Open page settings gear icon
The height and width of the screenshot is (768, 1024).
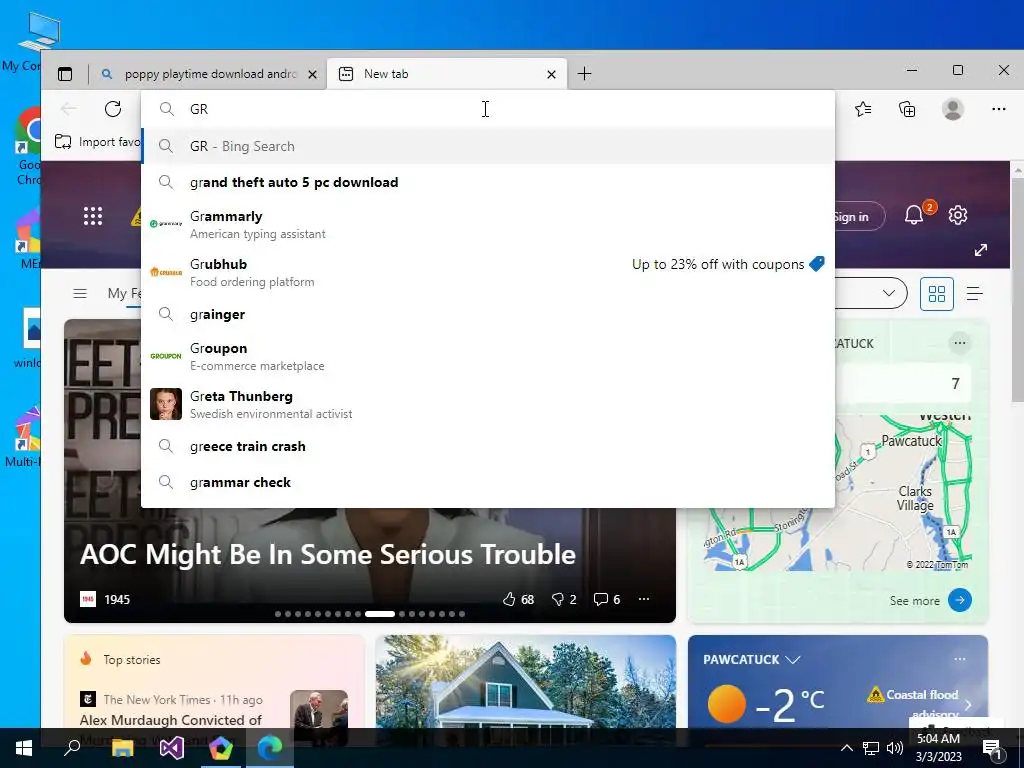click(957, 215)
